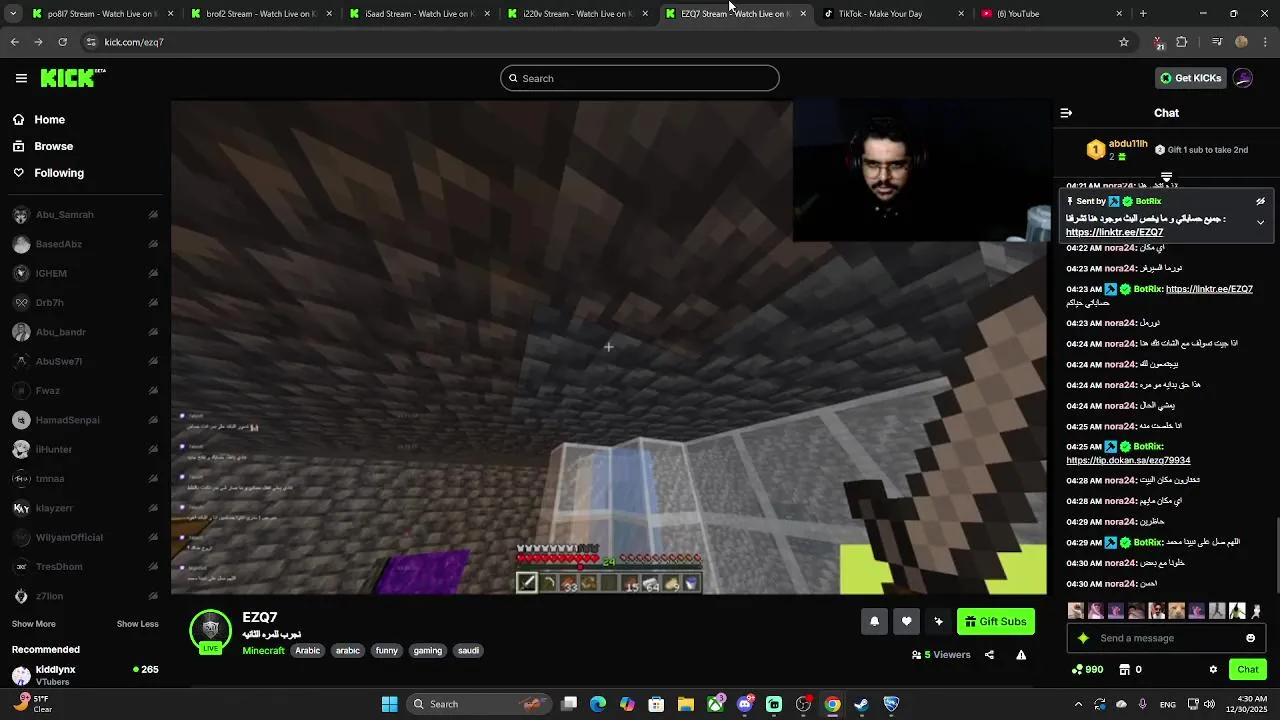
Task: Open Discord from the taskbar
Action: tap(744, 704)
